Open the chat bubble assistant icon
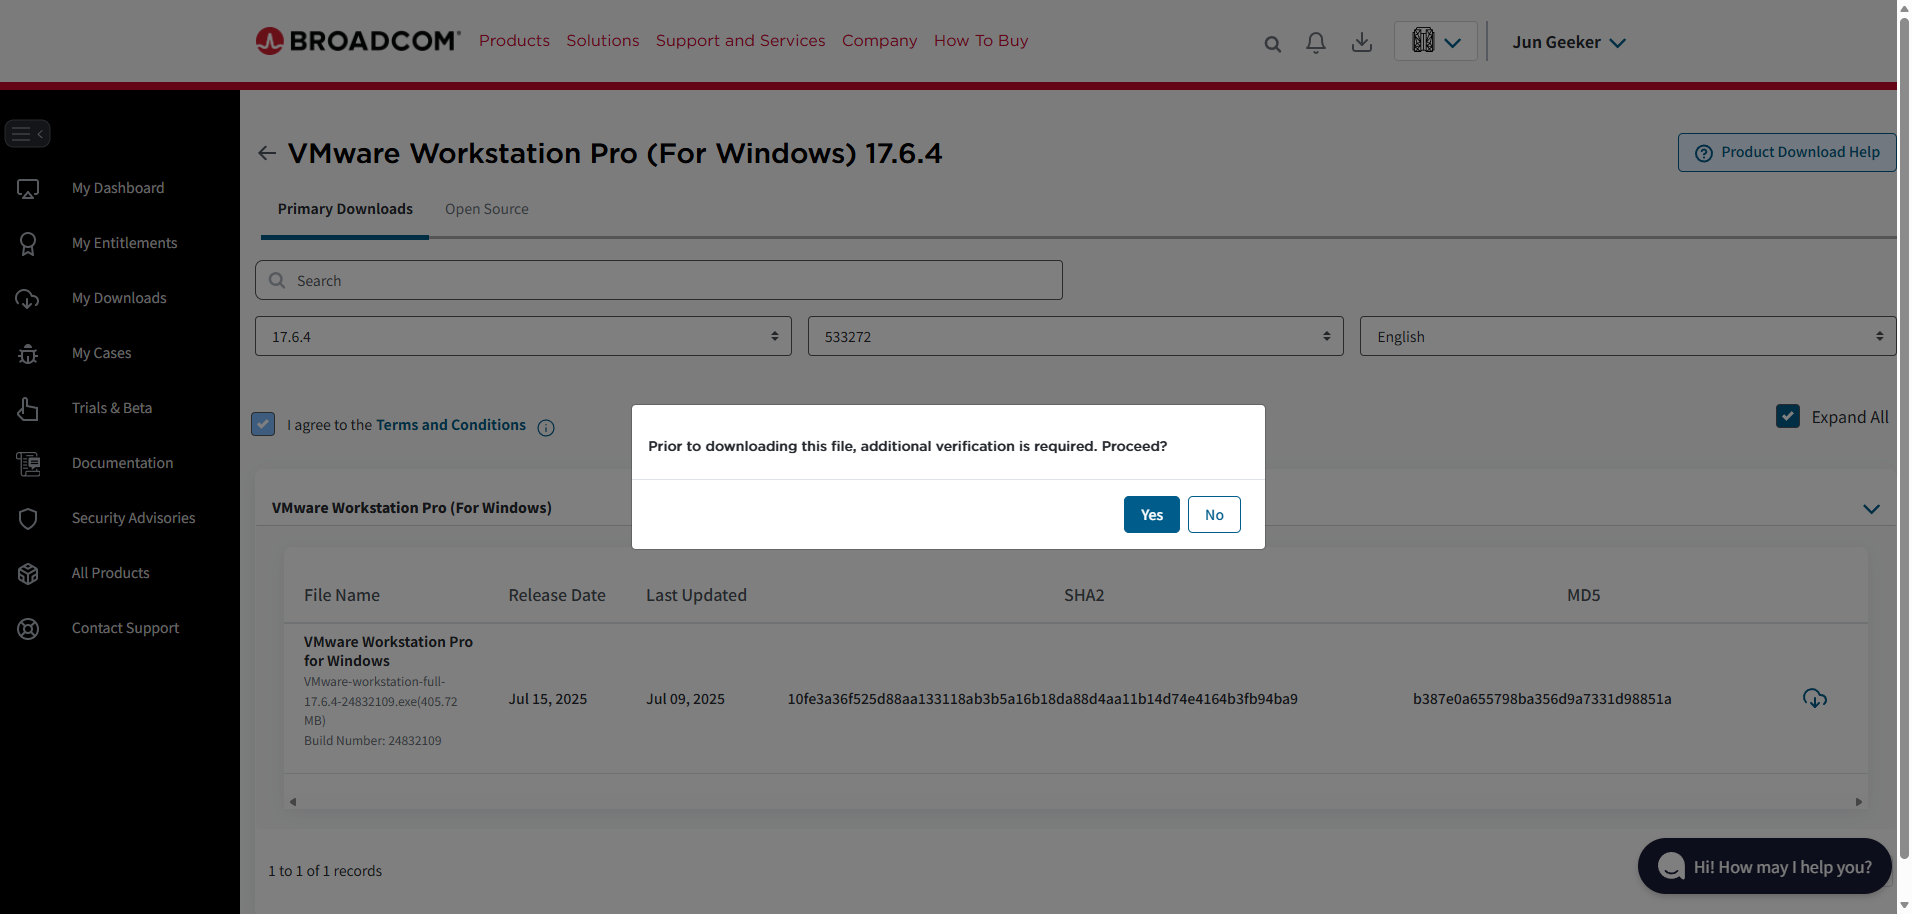This screenshot has height=914, width=1912. (1671, 866)
